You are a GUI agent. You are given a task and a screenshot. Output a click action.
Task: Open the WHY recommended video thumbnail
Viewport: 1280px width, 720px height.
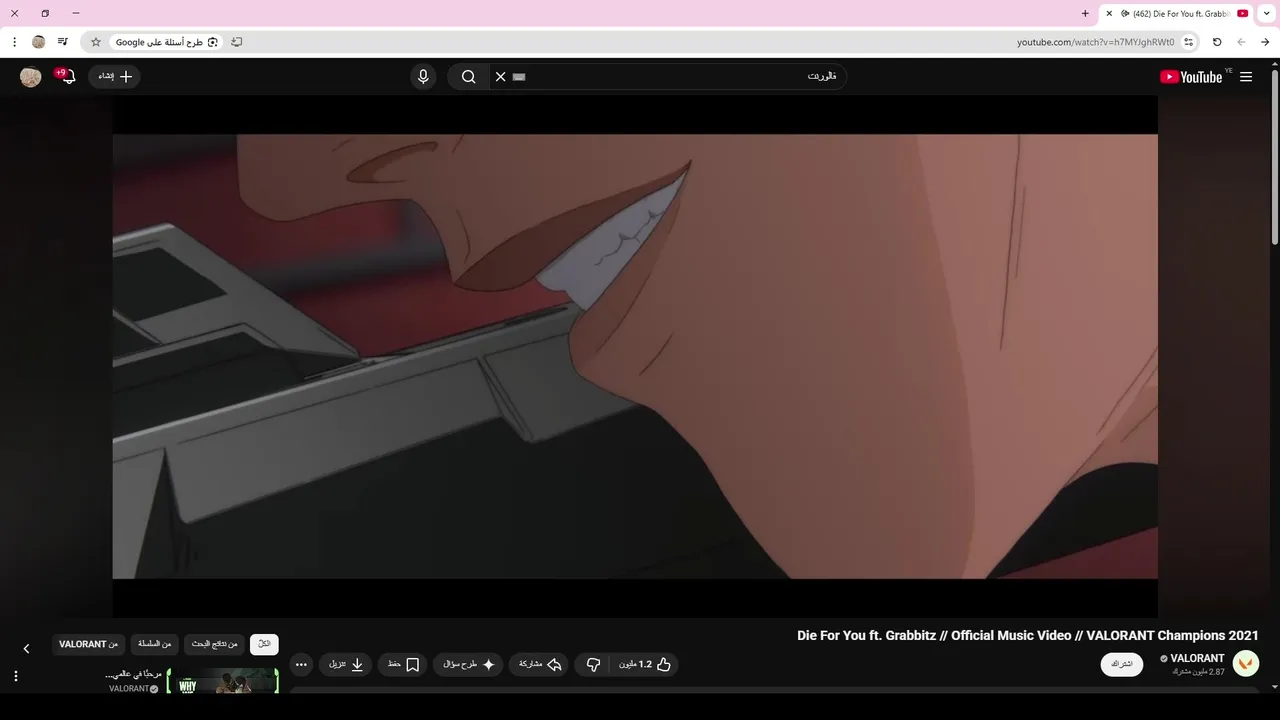point(222,681)
